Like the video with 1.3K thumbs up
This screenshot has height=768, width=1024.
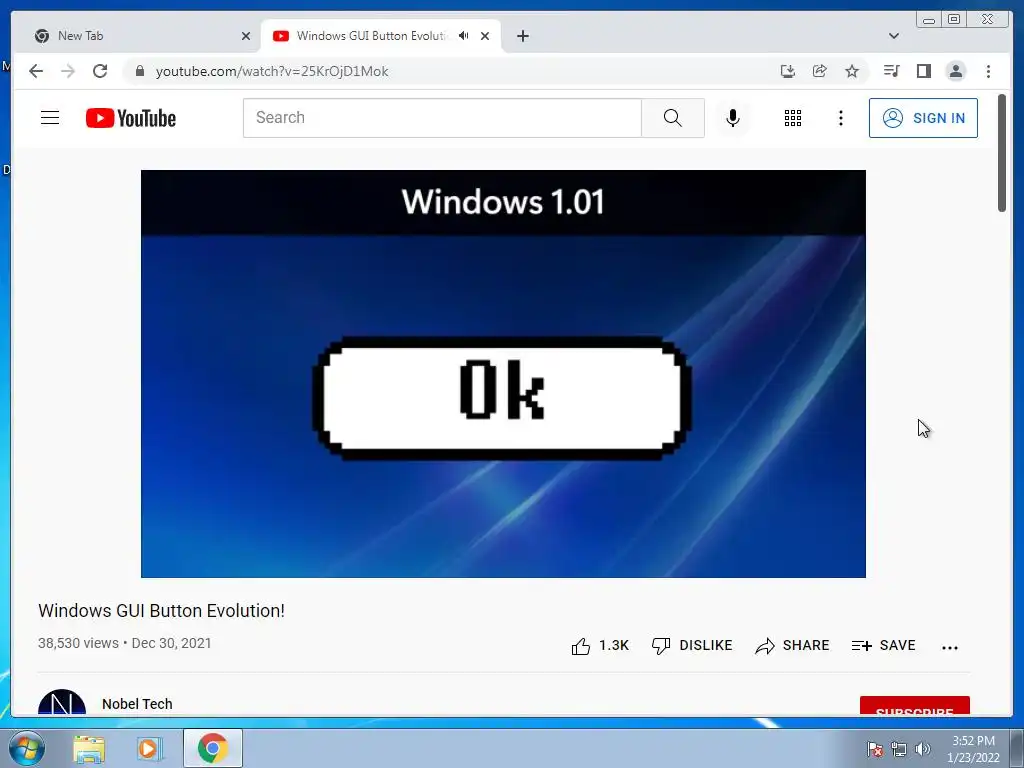coord(600,645)
